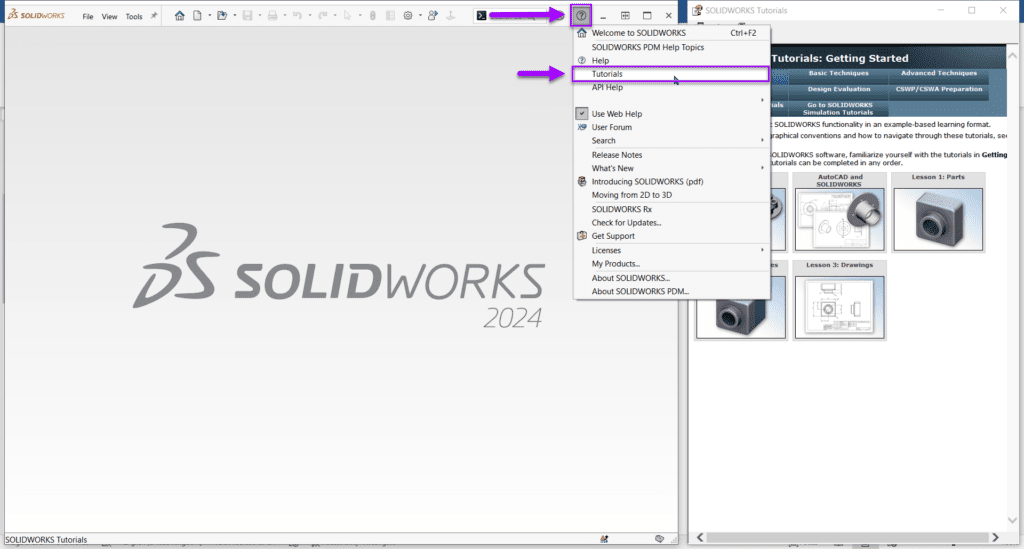This screenshot has width=1024, height=549.
Task: Choose Welcome to SOLIDWORKS menu entry
Action: 671,33
